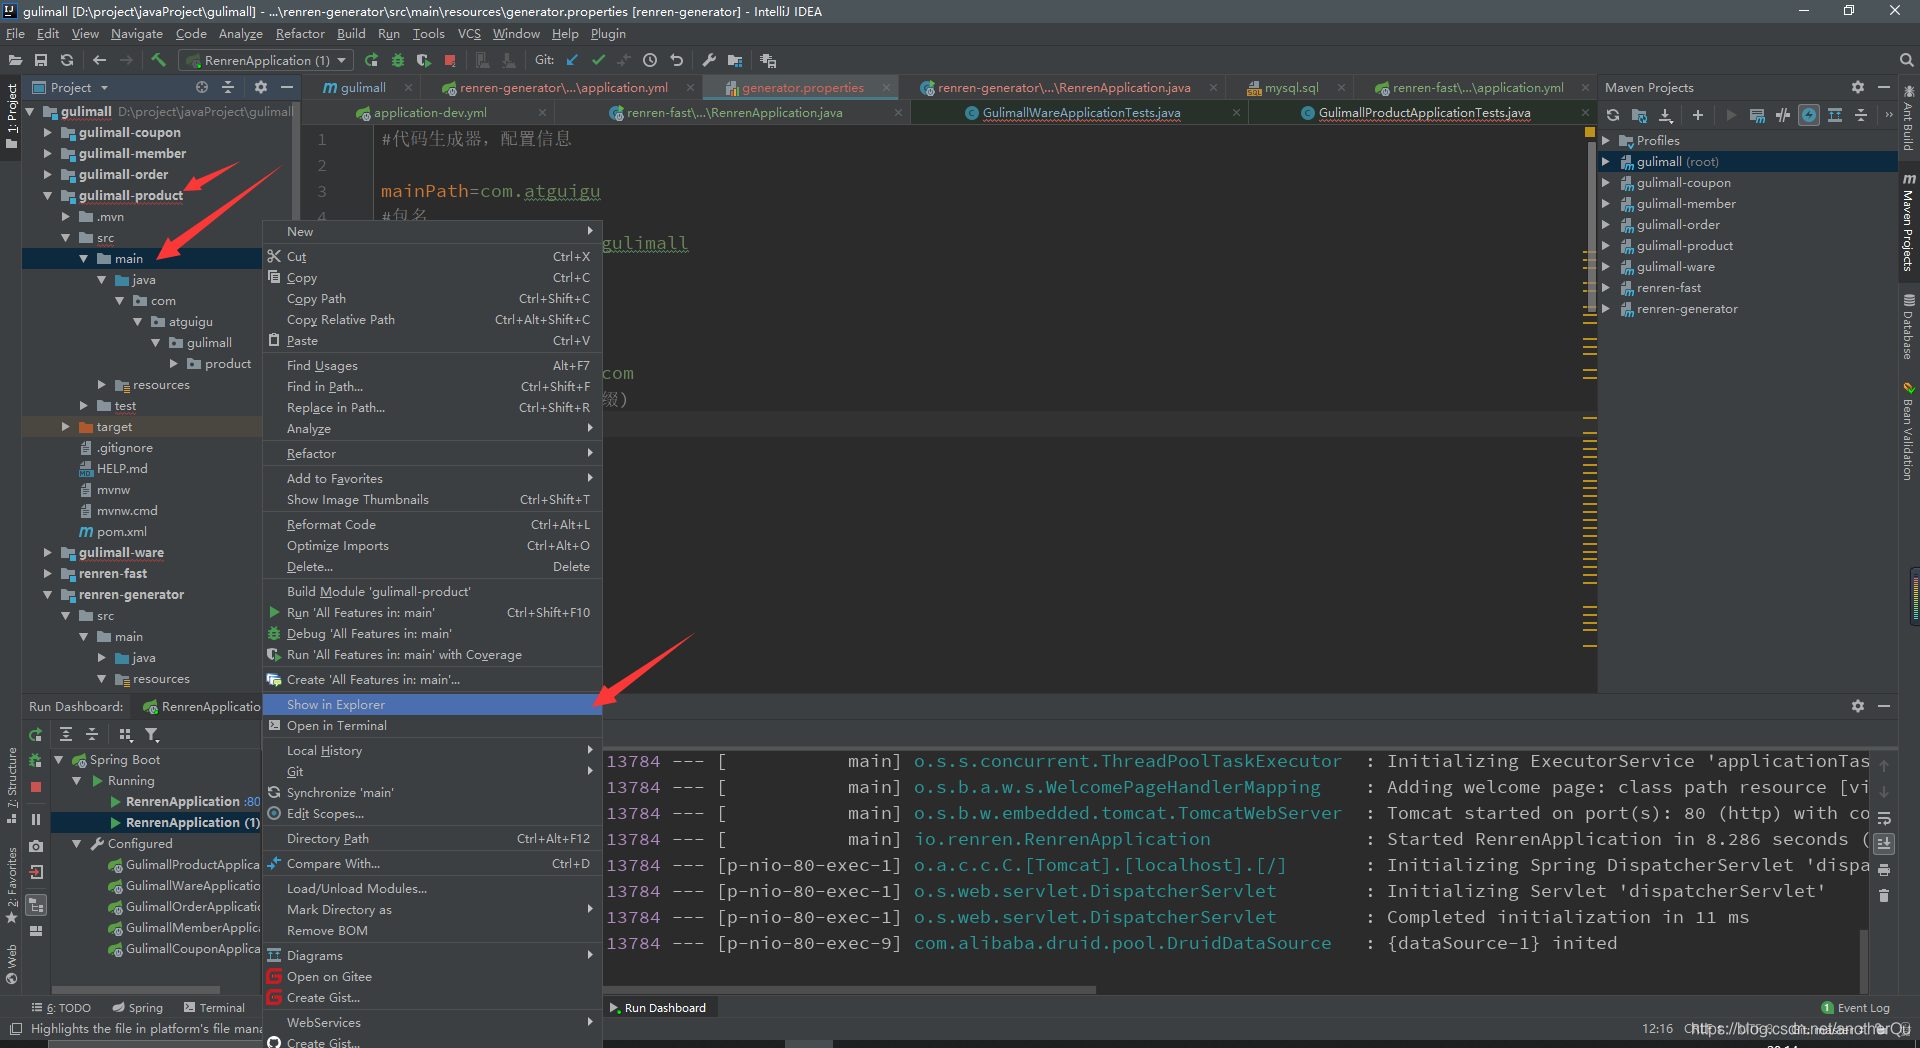Select Open in Terminal context menu item
Image resolution: width=1920 pixels, height=1048 pixels.
[x=432, y=725]
